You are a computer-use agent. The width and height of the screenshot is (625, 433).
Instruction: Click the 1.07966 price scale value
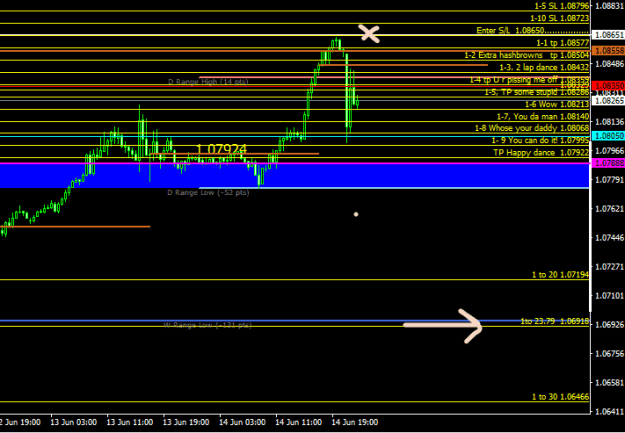[x=609, y=151]
